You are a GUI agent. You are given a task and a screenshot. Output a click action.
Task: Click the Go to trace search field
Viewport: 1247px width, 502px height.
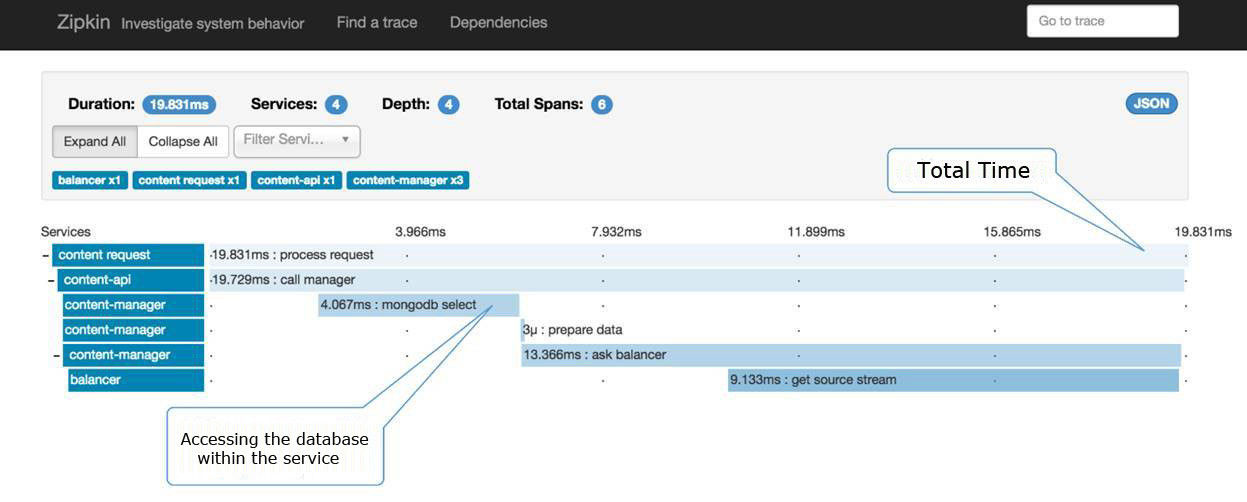(1102, 21)
